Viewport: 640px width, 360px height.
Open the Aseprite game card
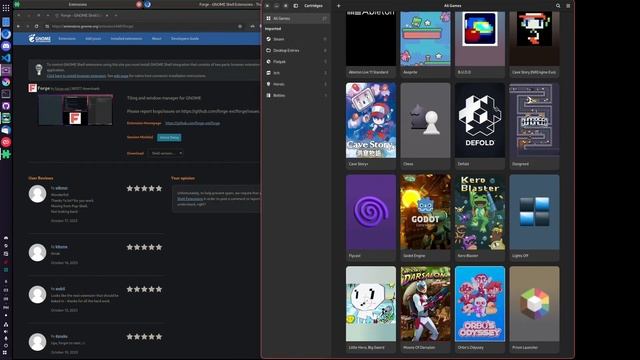click(425, 44)
